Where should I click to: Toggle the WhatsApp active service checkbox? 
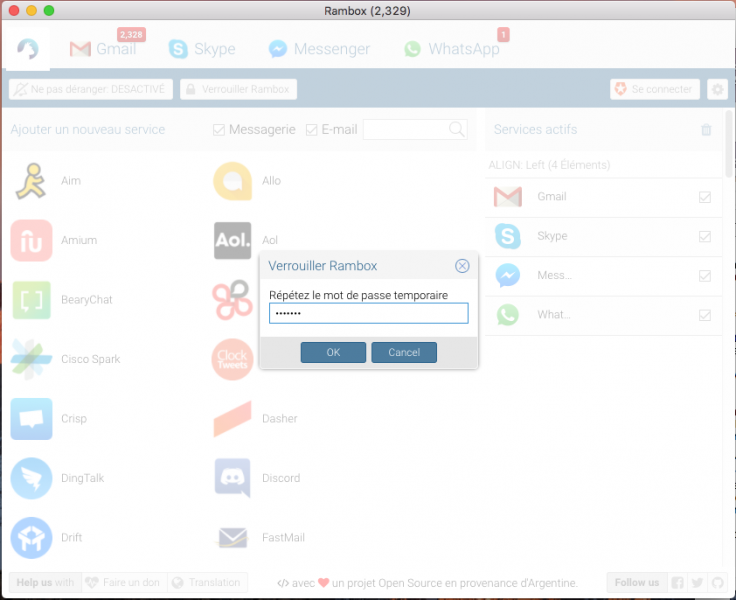click(x=705, y=315)
